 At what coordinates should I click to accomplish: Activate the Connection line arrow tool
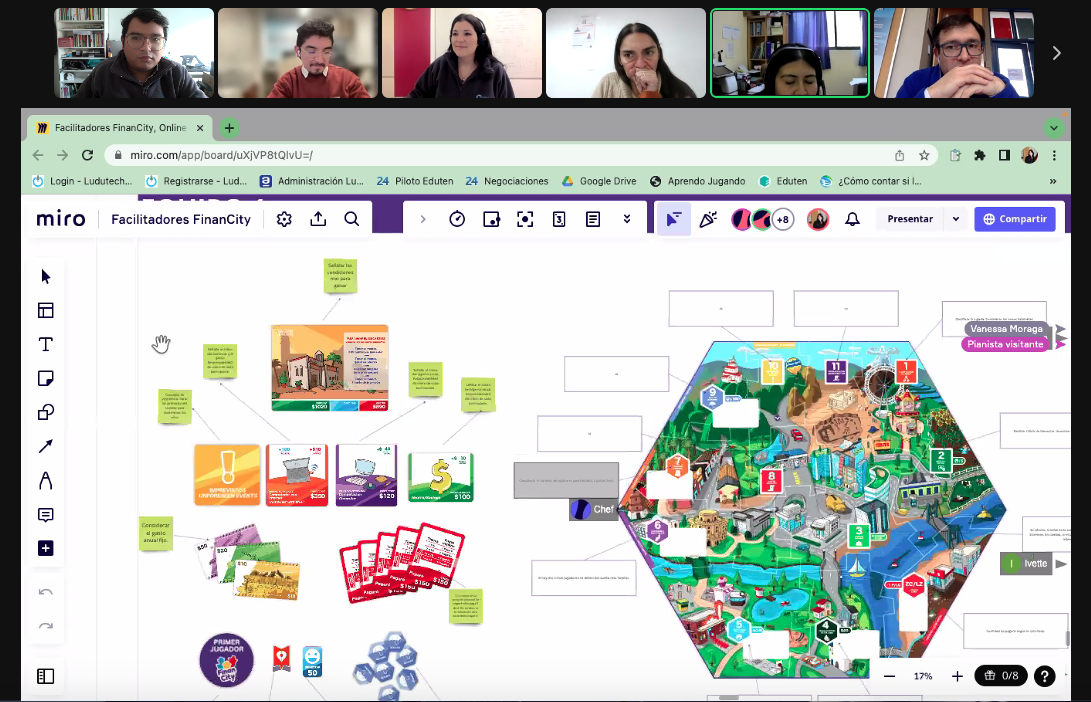coord(46,447)
